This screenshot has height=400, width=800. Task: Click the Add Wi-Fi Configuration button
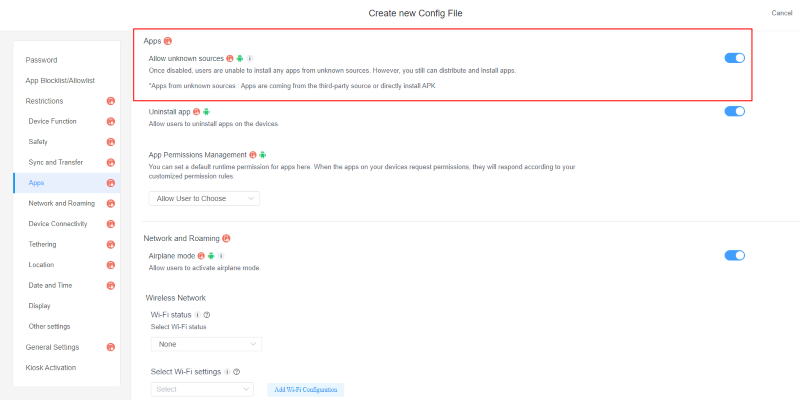305,389
